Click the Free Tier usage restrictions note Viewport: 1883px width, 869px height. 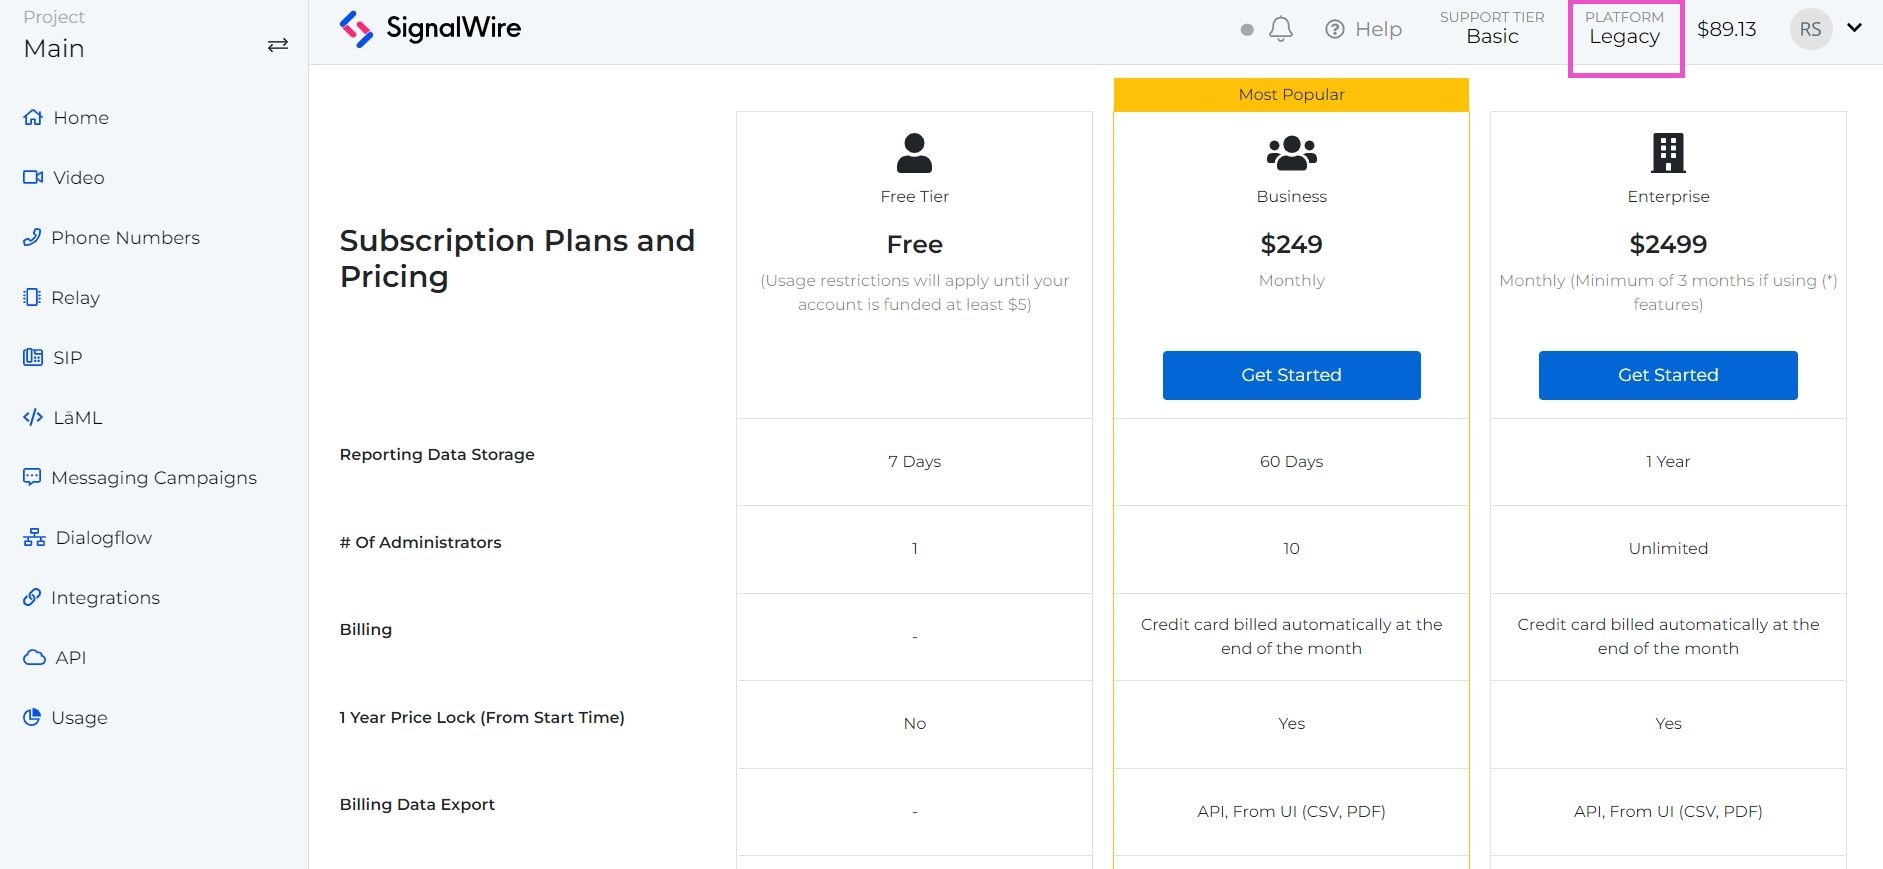pyautogui.click(x=914, y=292)
